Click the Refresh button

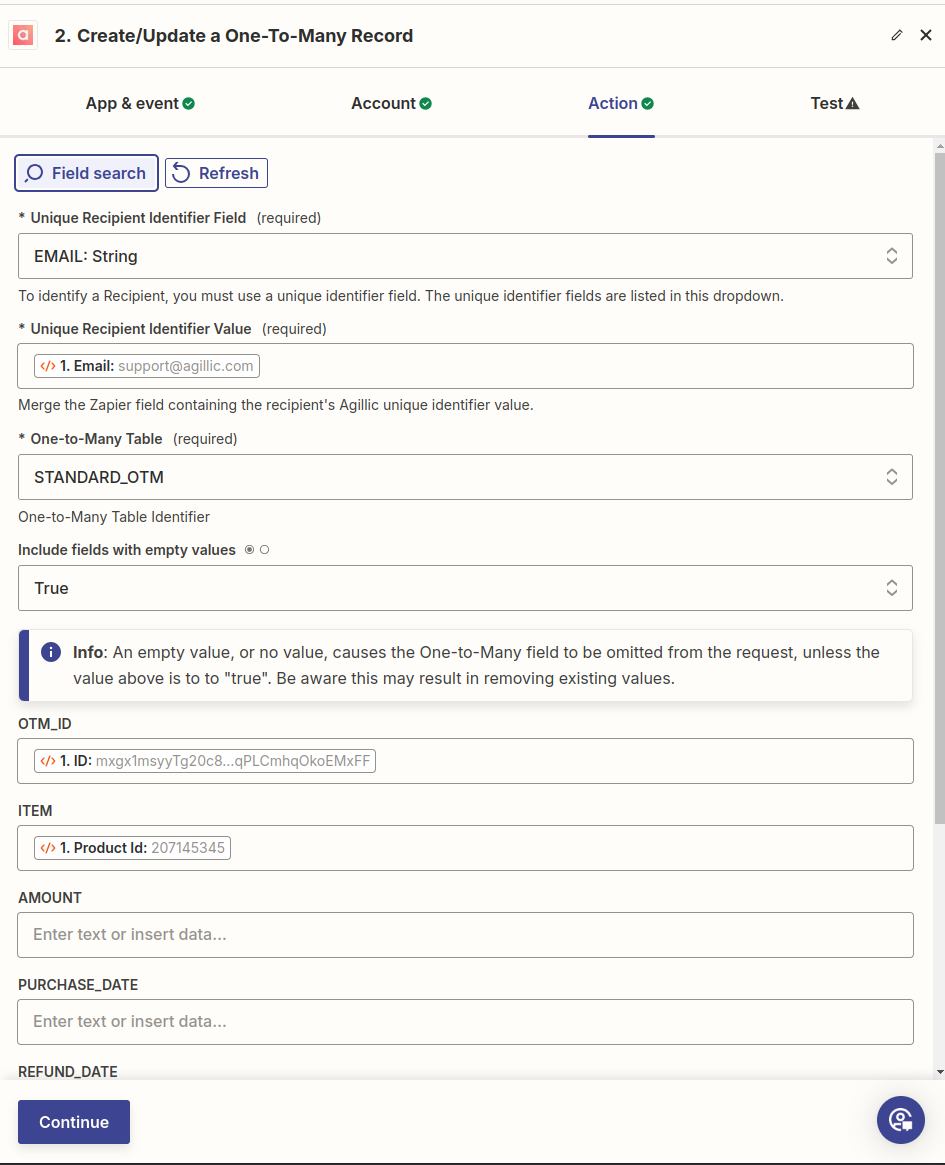click(x=216, y=173)
